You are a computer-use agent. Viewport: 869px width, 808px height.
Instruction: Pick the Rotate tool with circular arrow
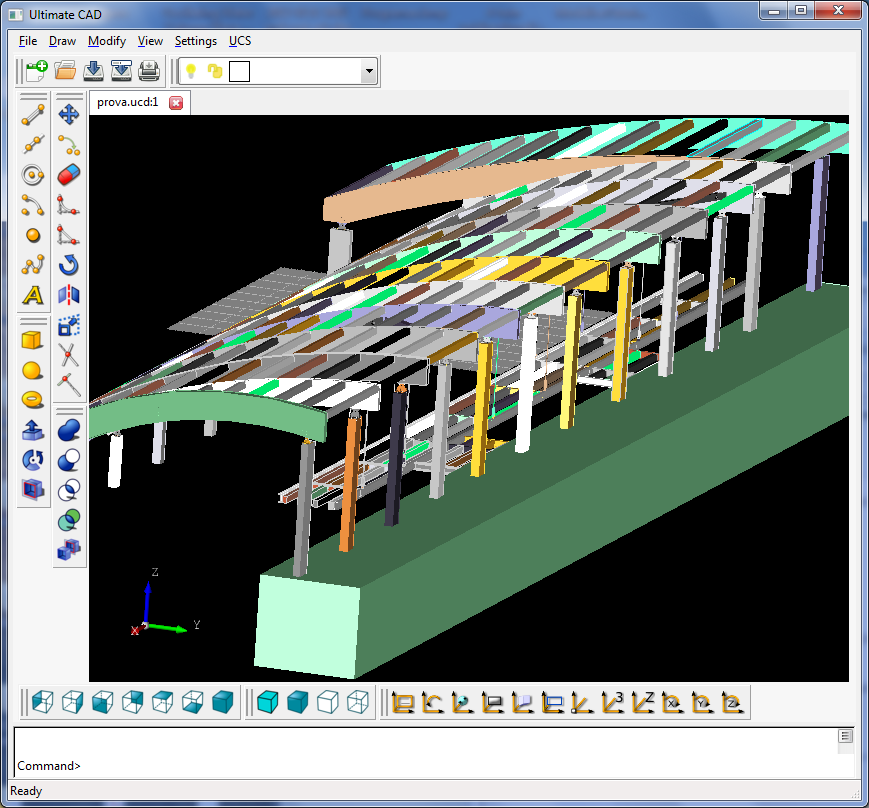(x=69, y=265)
